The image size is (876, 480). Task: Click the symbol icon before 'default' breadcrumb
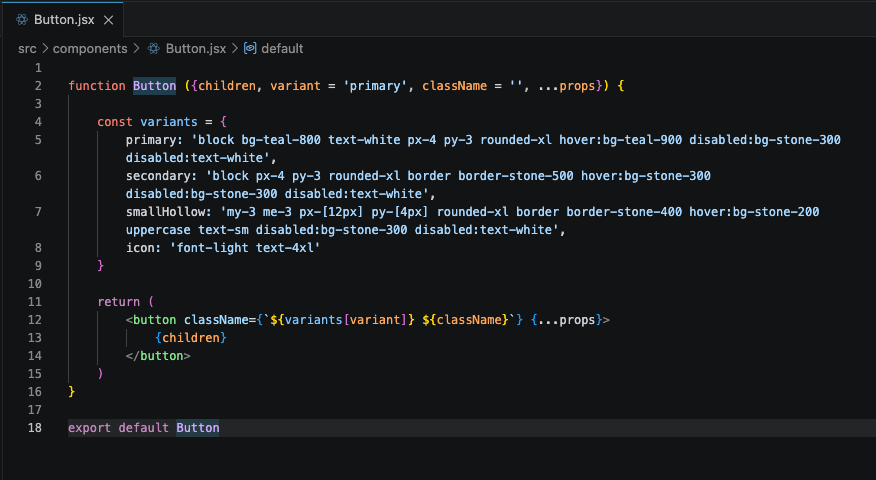(250, 49)
